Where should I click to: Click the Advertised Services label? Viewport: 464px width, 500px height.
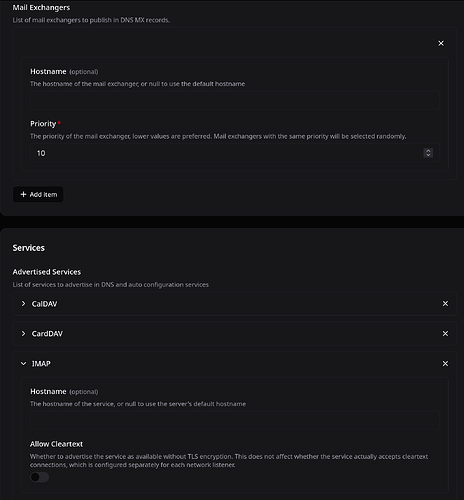pyautogui.click(x=47, y=272)
